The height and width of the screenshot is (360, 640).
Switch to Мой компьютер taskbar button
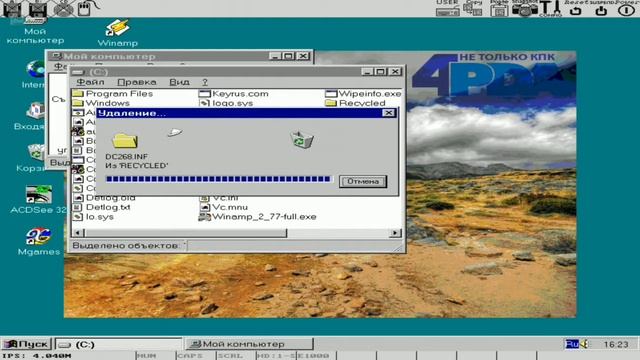click(249, 344)
